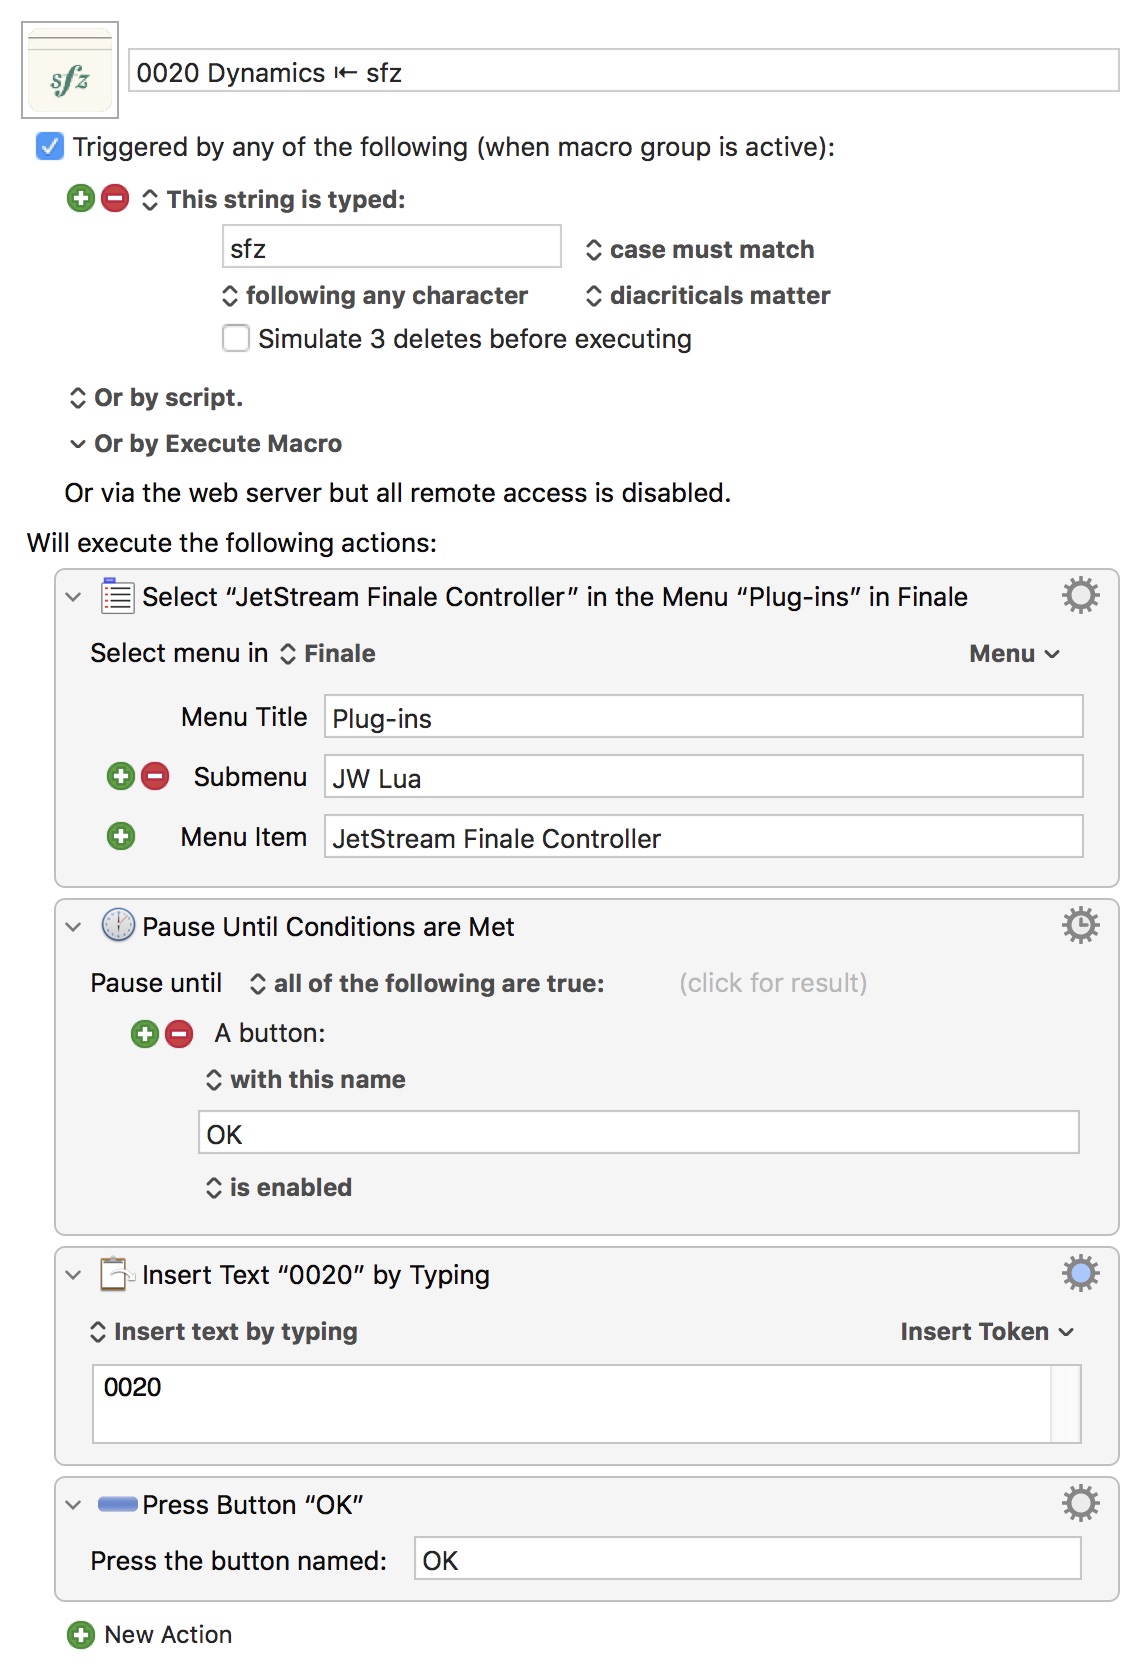Toggle the Triggered by checkbox
Image resolution: width=1140 pixels, height=1670 pixels.
coord(49,147)
